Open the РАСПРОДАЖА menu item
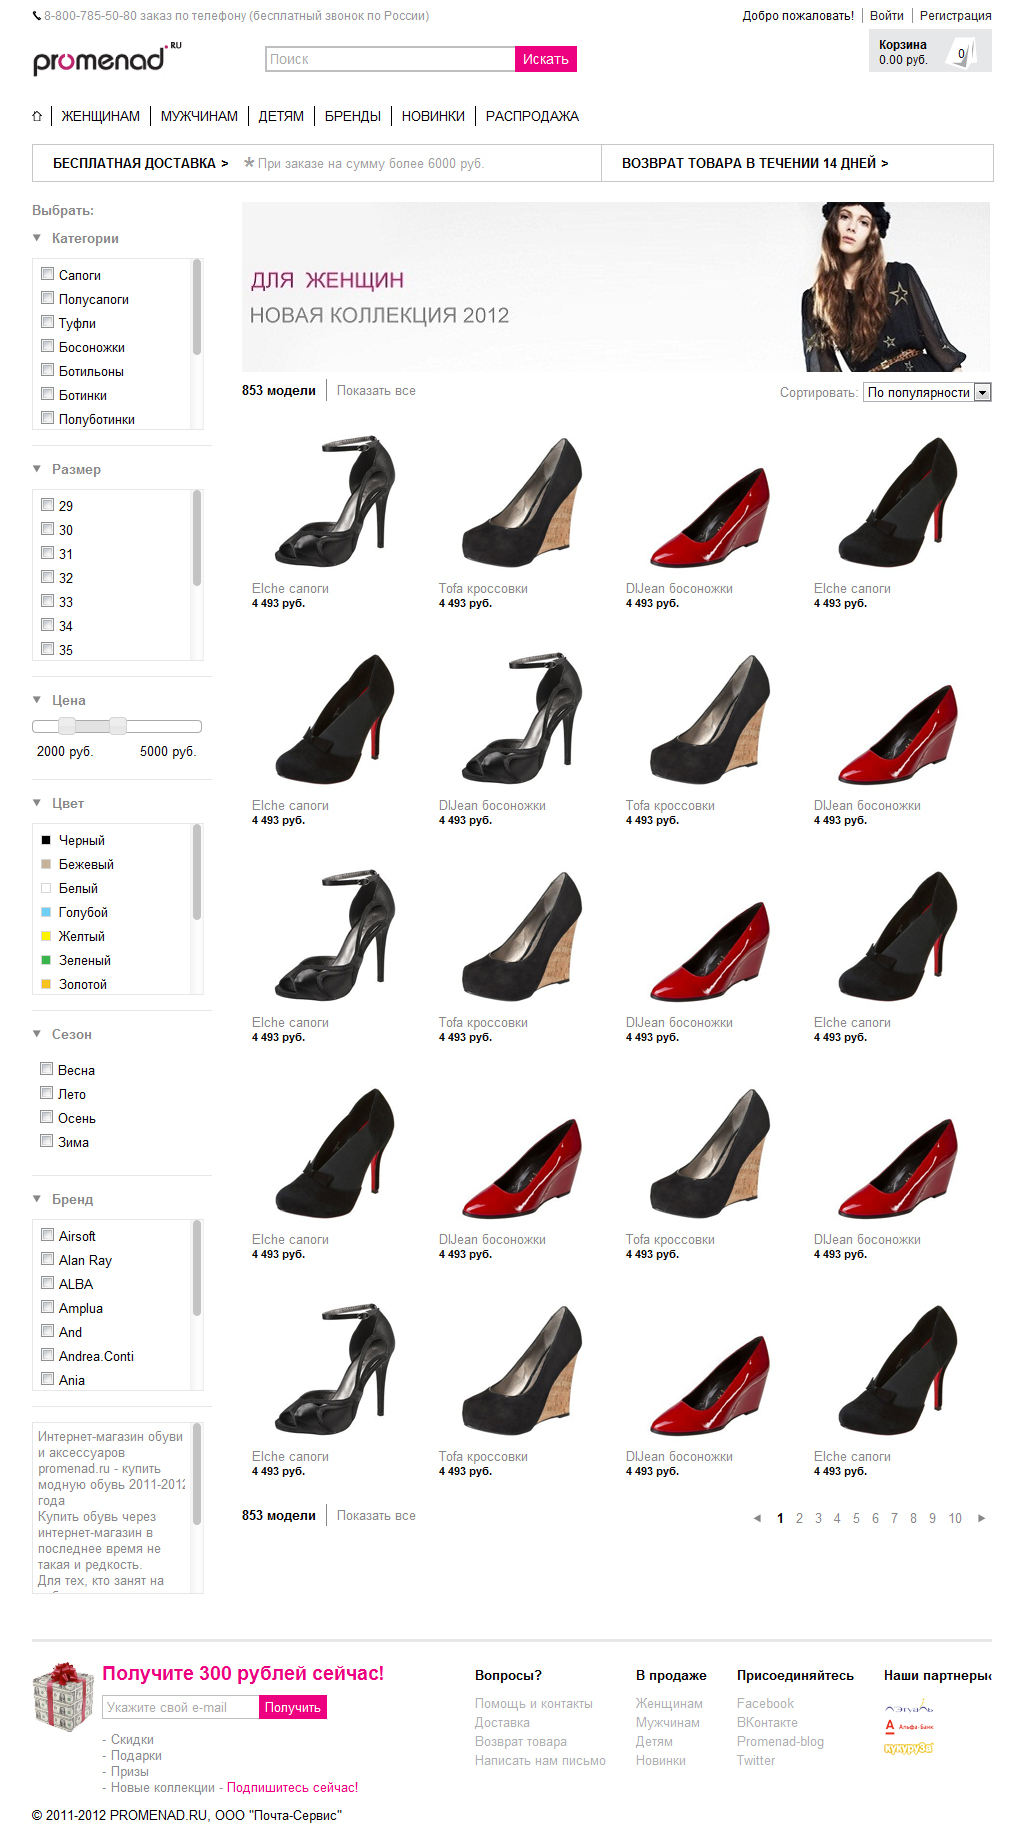Image resolution: width=1024 pixels, height=1833 pixels. point(532,116)
